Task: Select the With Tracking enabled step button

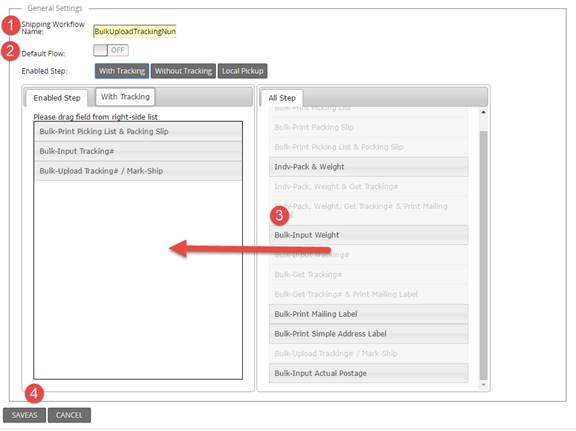Action: 122,71
